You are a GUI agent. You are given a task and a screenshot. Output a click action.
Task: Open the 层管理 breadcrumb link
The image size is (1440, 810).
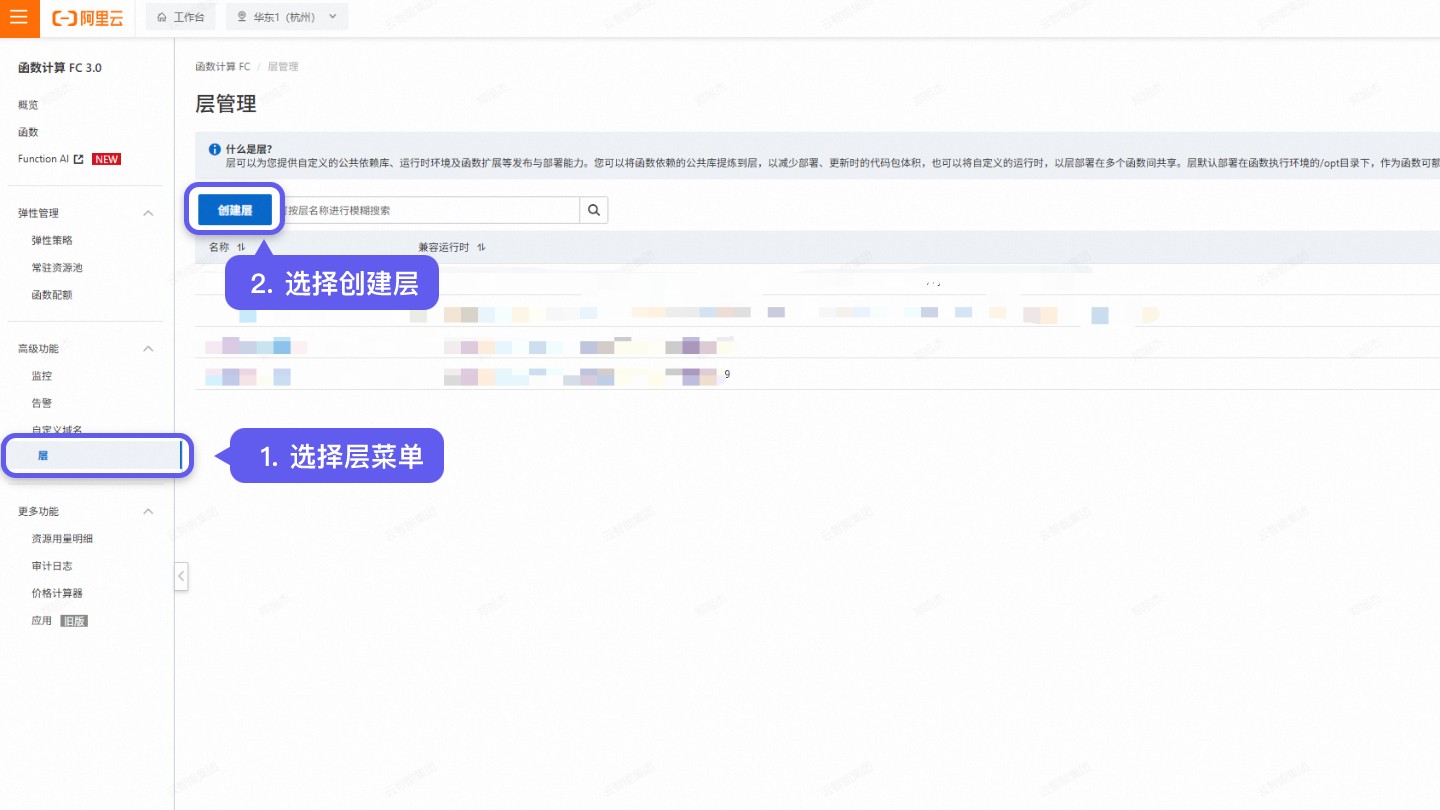point(283,66)
